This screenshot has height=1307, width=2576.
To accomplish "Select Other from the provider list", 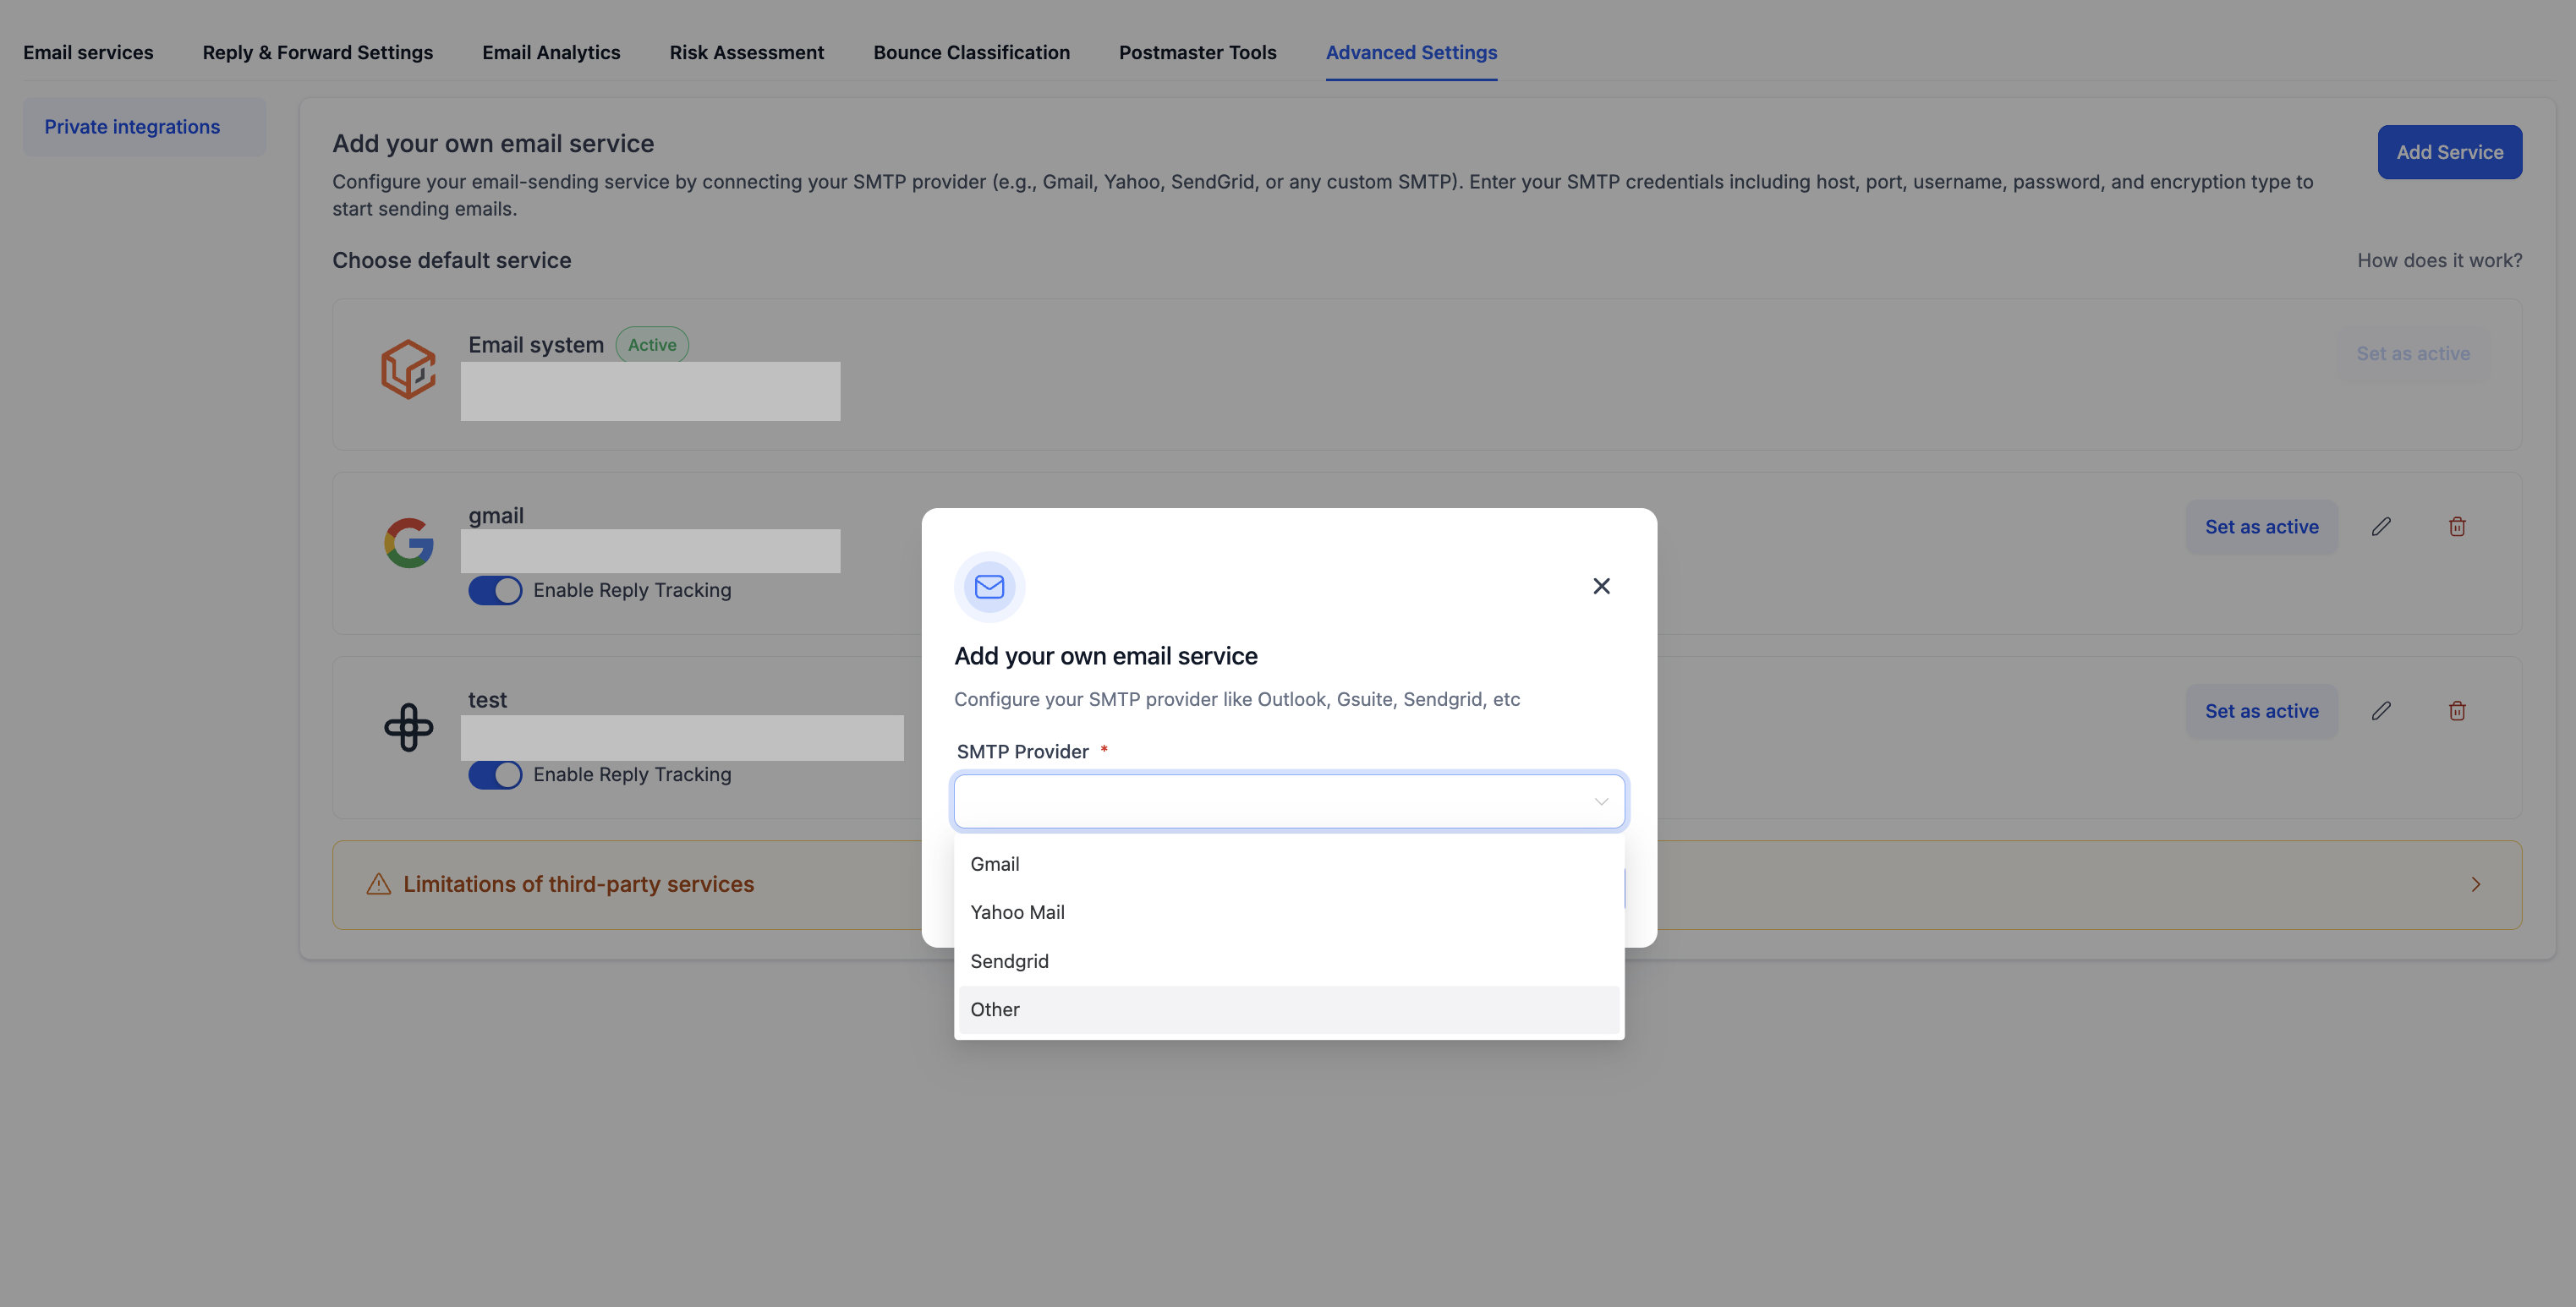I will pyautogui.click(x=995, y=1009).
